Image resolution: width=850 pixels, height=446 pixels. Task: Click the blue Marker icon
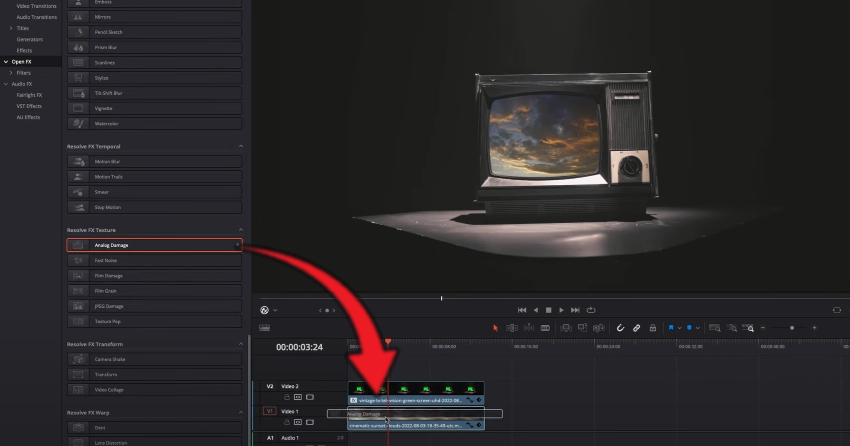(690, 328)
